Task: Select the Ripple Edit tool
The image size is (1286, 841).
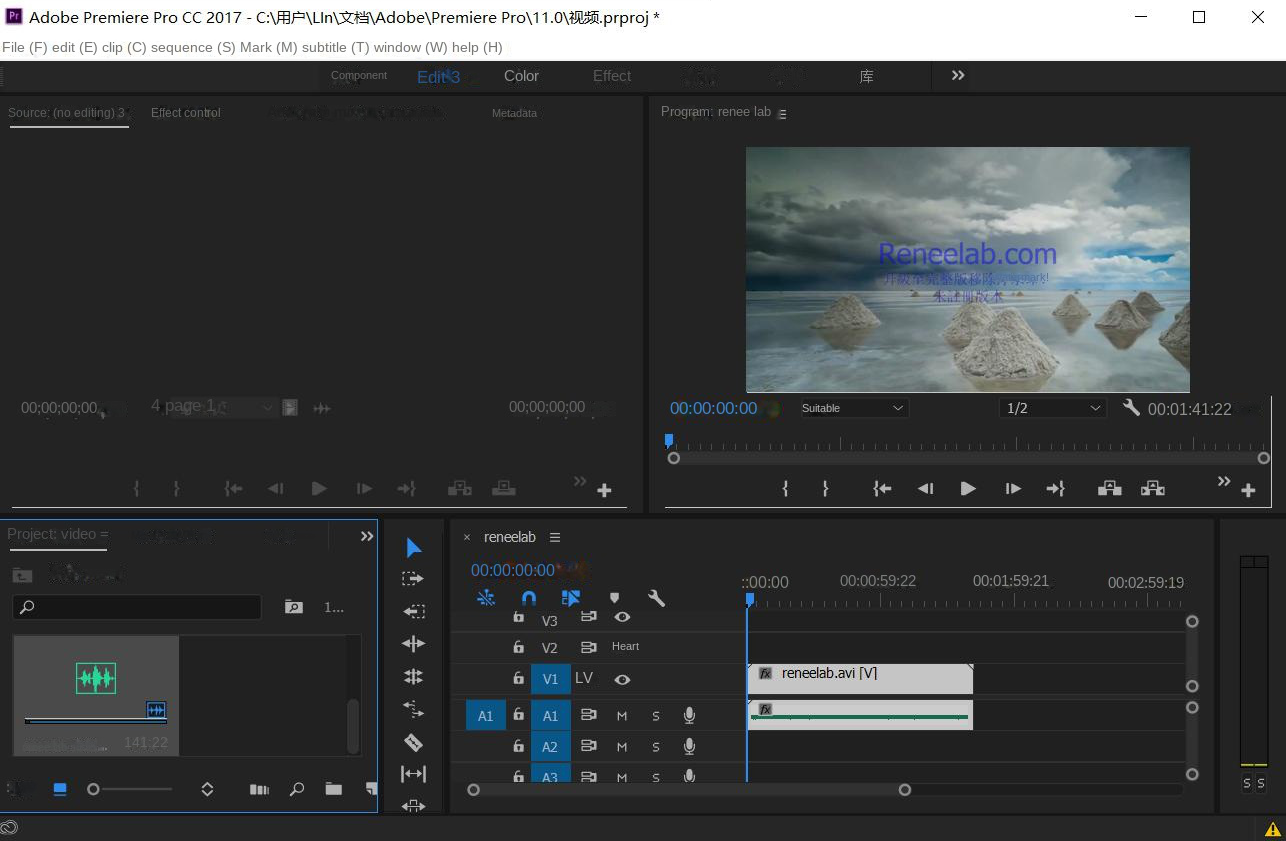Action: pos(413,643)
